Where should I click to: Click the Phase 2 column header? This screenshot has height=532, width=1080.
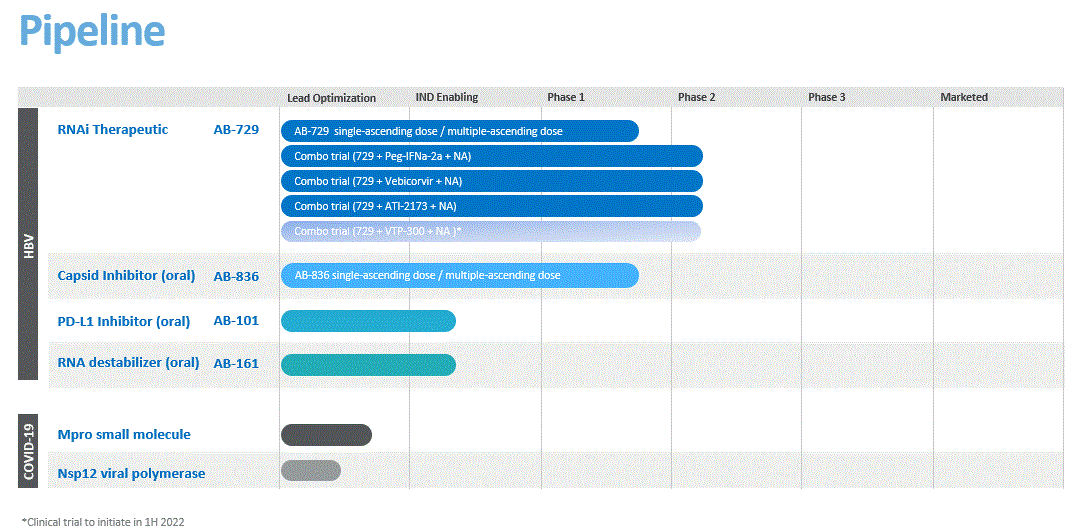click(696, 97)
